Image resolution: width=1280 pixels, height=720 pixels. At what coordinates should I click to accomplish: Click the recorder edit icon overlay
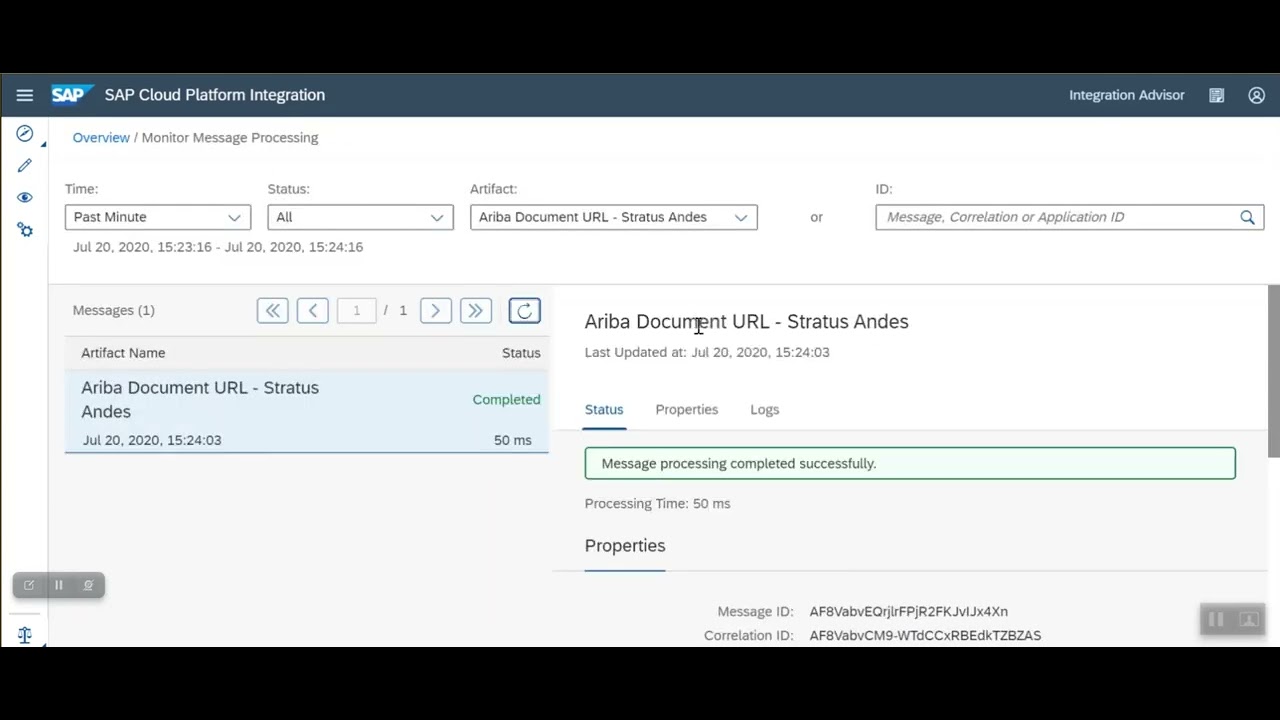tap(29, 585)
